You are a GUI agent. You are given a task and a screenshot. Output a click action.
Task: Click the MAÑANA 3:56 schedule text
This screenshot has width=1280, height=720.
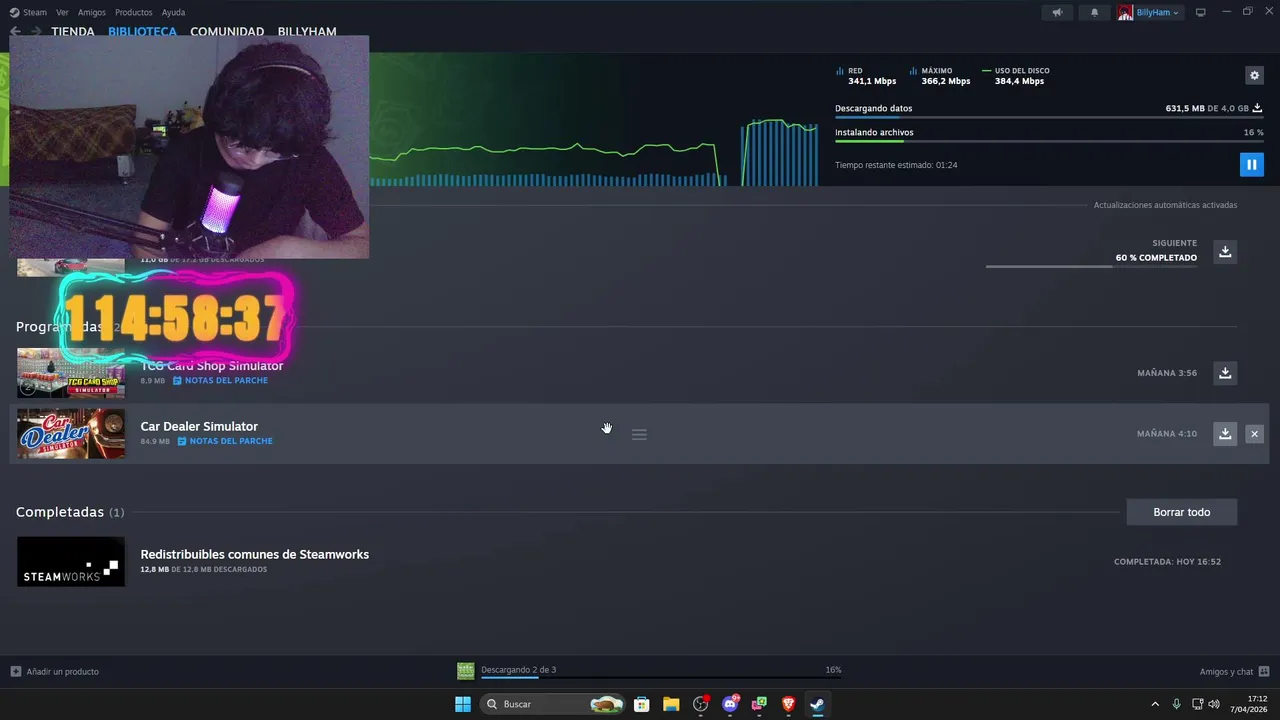(1167, 373)
